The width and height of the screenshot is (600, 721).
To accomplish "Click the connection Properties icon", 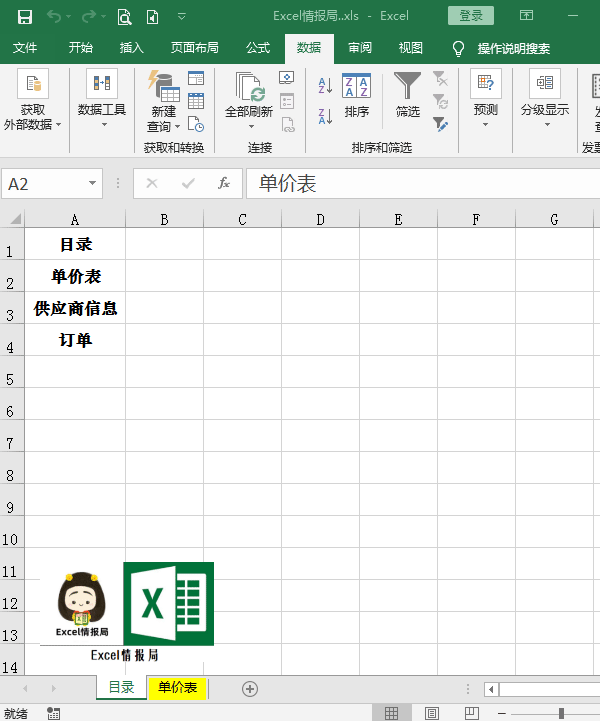I will (x=287, y=101).
